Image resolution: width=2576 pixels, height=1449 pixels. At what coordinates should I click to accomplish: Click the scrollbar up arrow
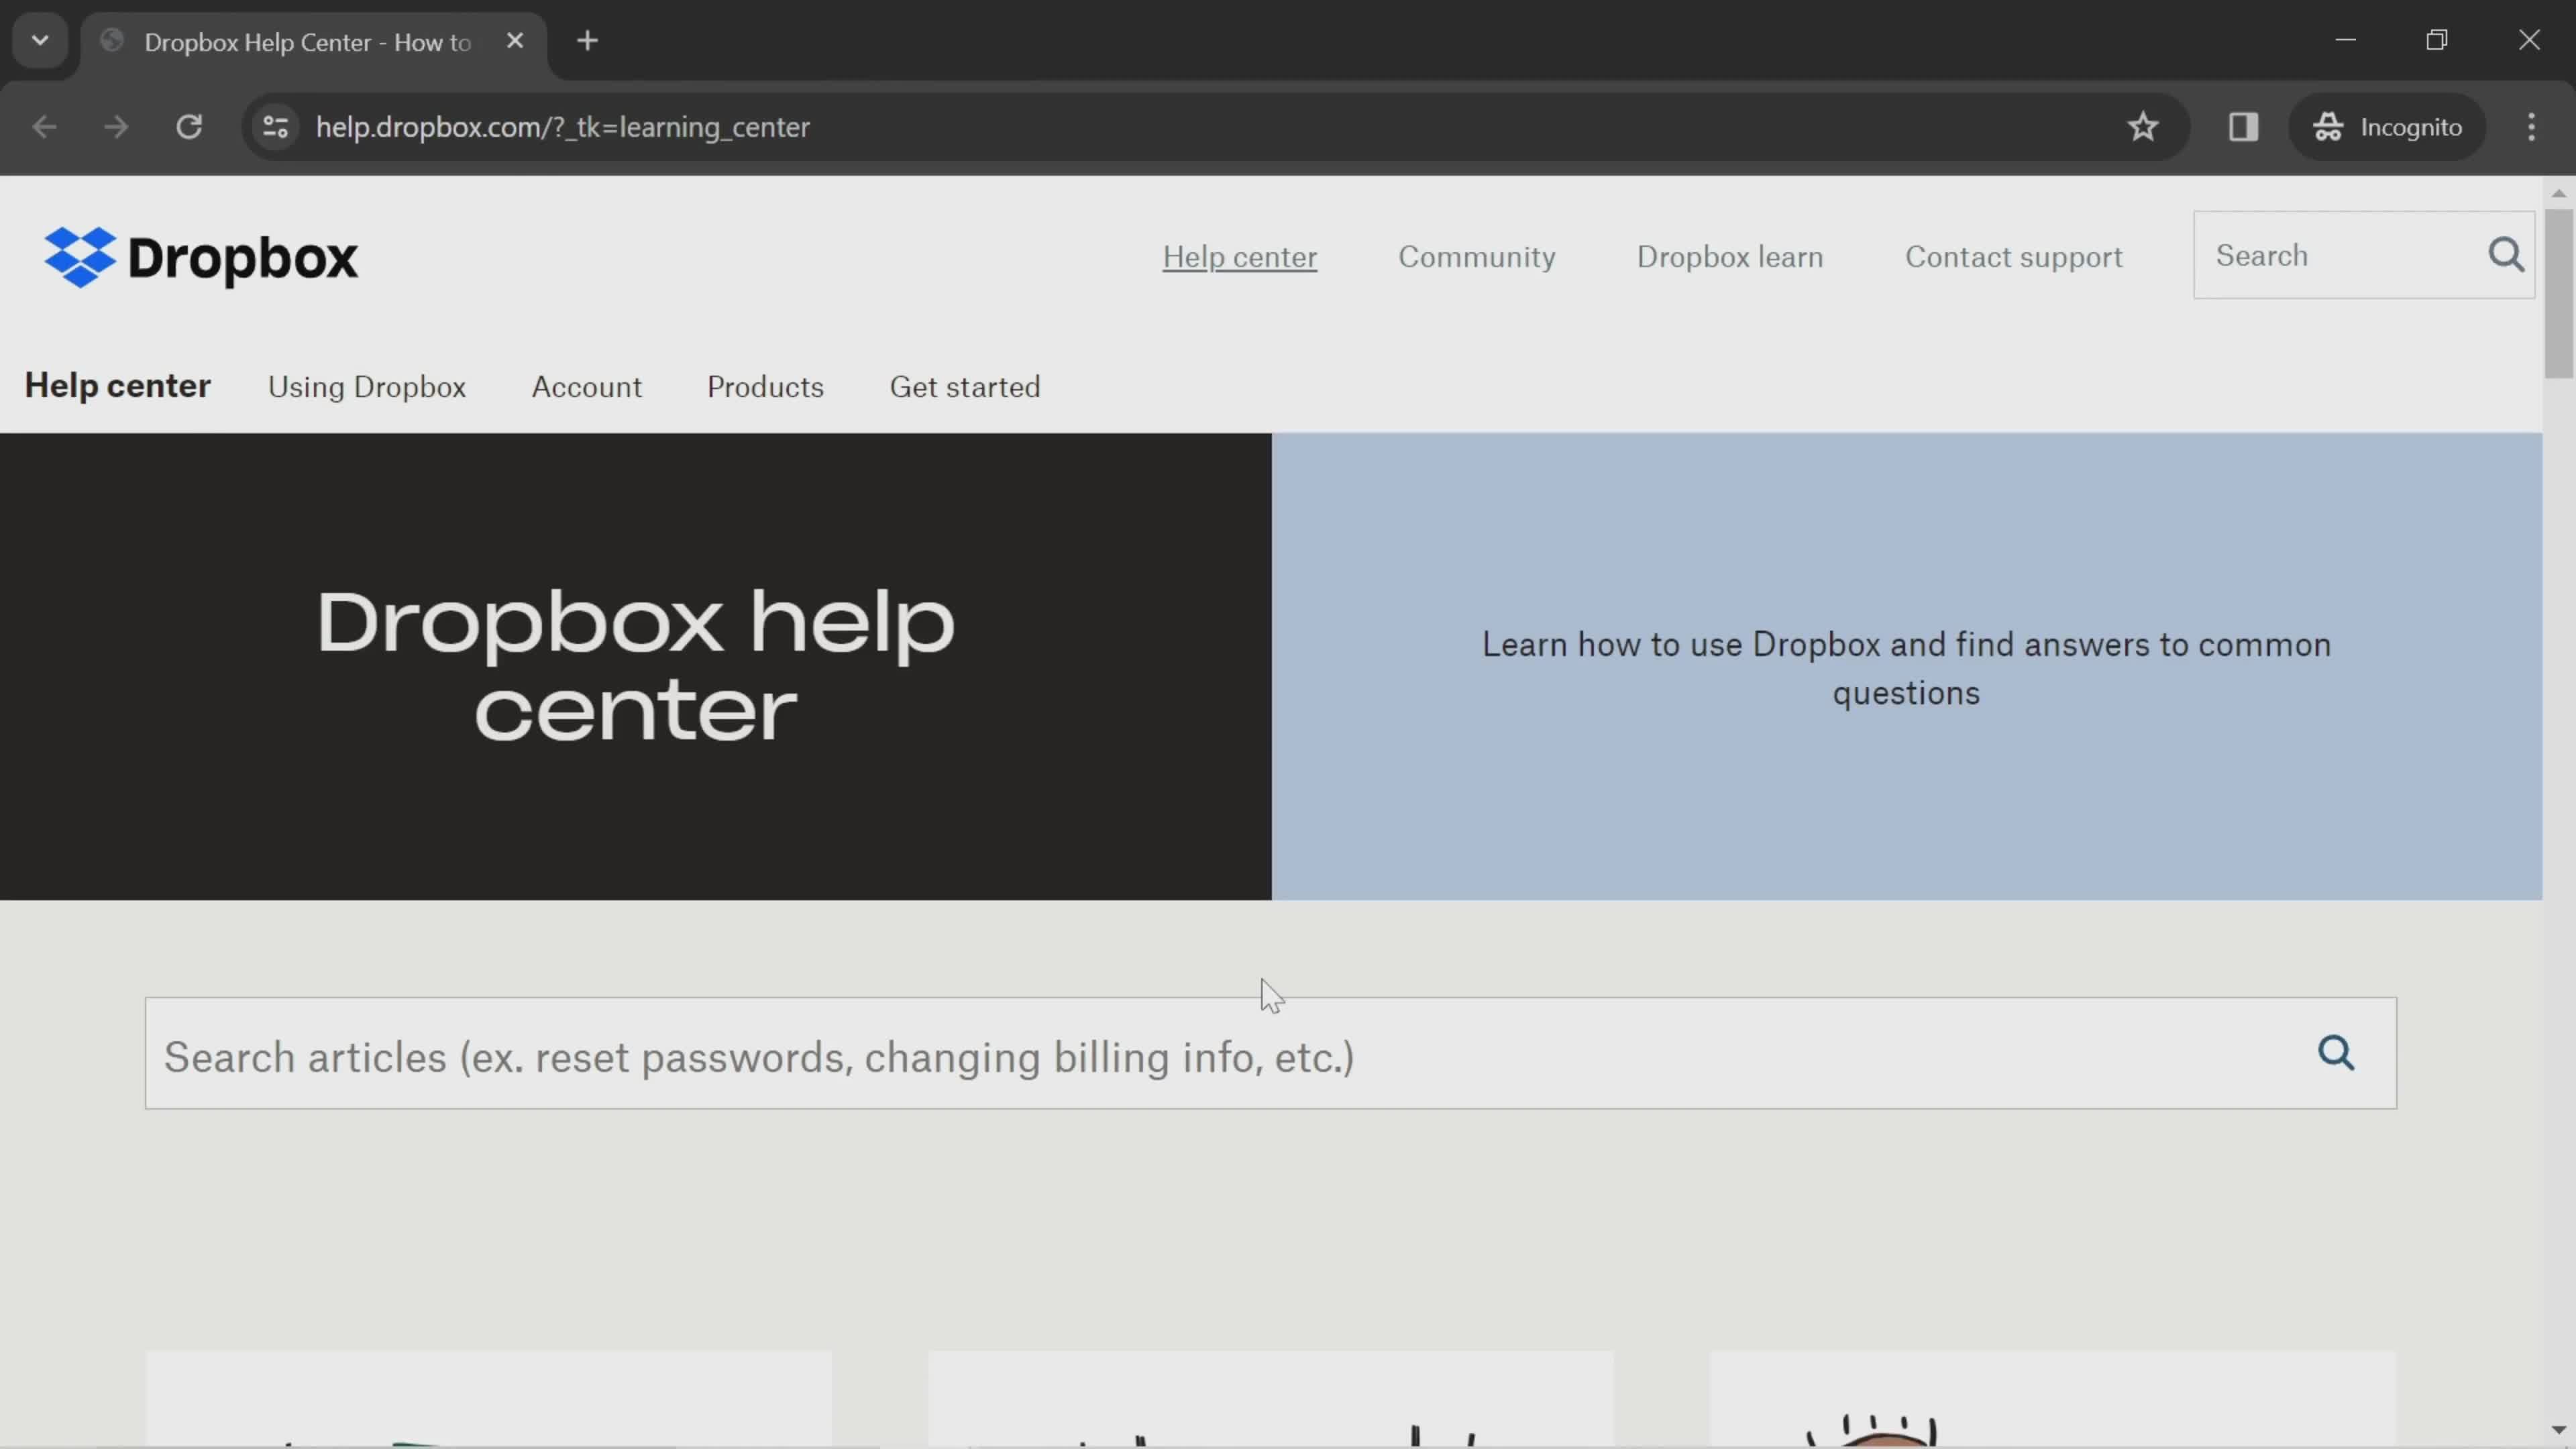(2558, 193)
